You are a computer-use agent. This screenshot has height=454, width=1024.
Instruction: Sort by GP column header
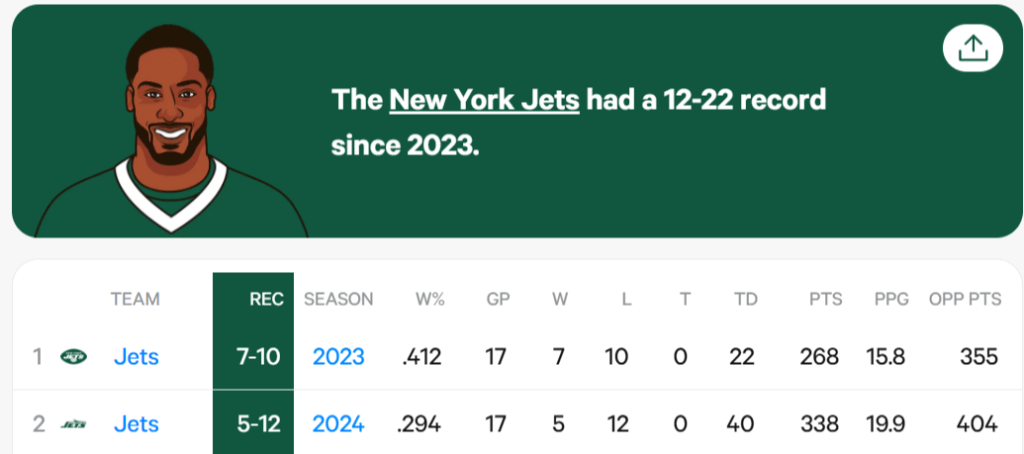tap(498, 299)
